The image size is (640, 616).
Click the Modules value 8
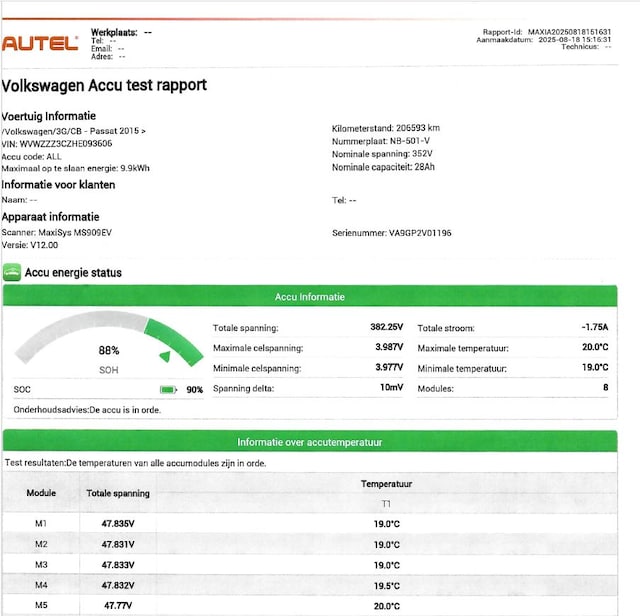coord(606,387)
